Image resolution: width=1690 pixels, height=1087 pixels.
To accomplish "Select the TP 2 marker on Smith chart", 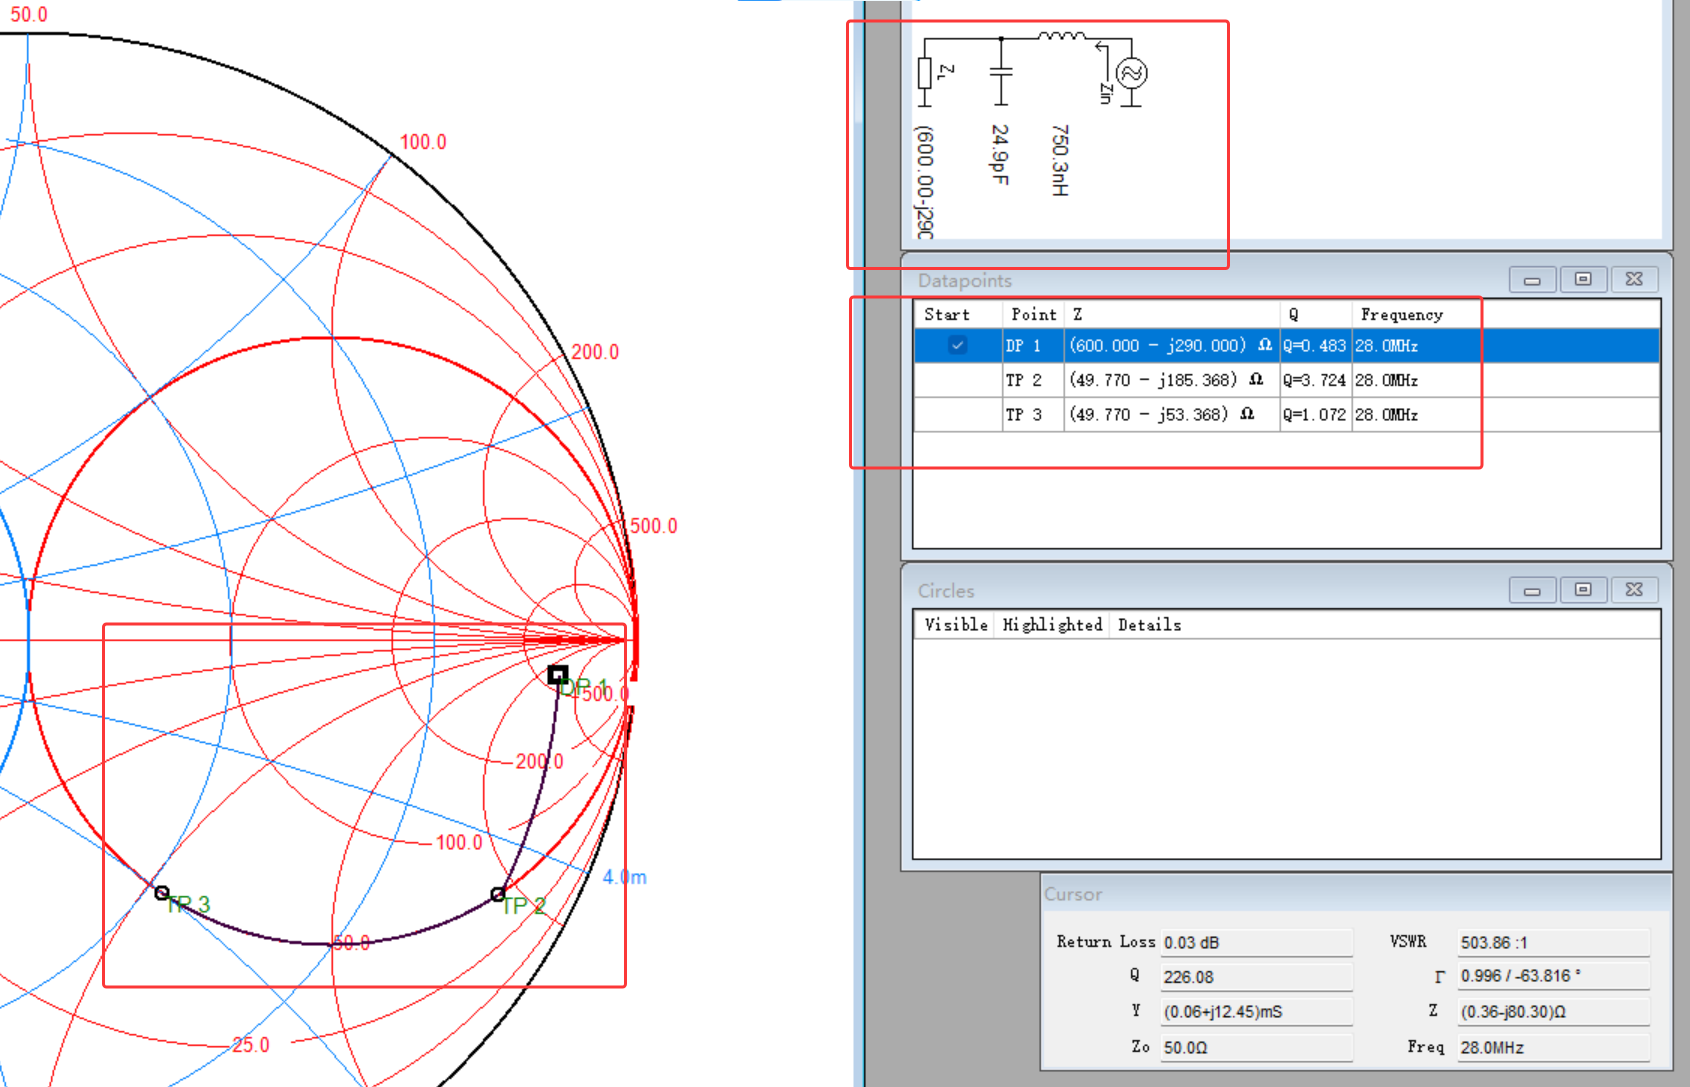I will (x=498, y=894).
